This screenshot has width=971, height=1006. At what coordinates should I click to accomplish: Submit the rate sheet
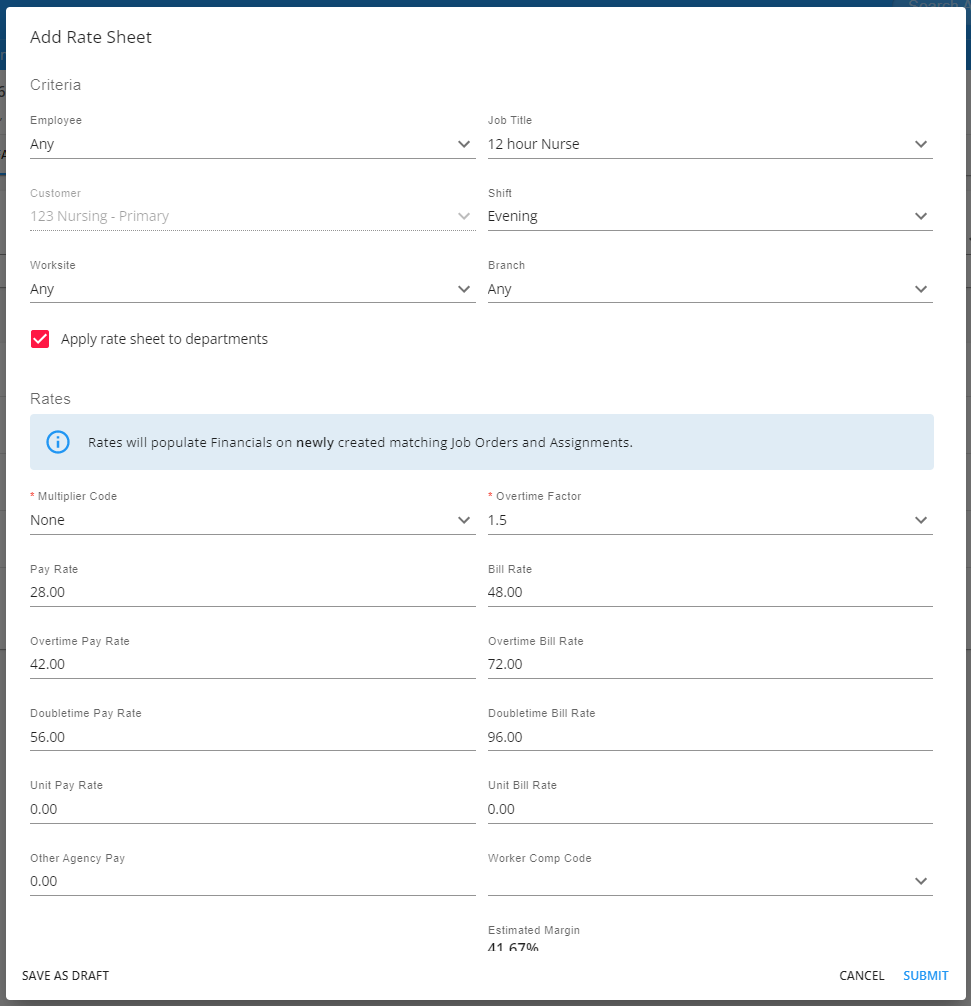(x=926, y=976)
